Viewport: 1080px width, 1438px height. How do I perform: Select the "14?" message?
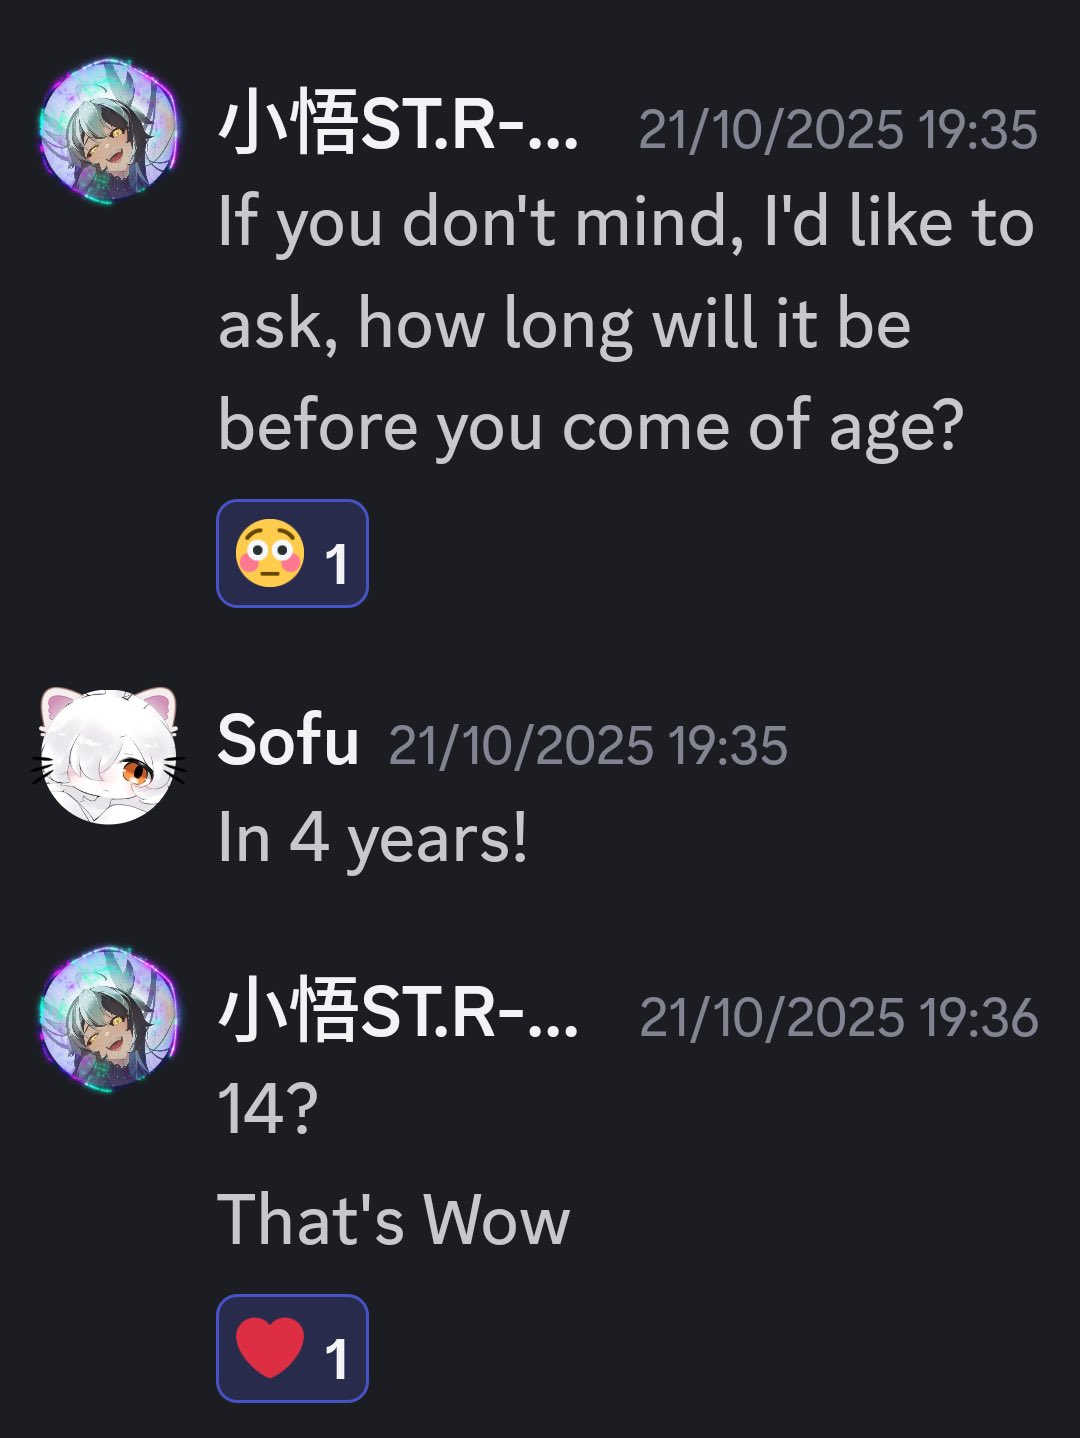click(x=268, y=1109)
